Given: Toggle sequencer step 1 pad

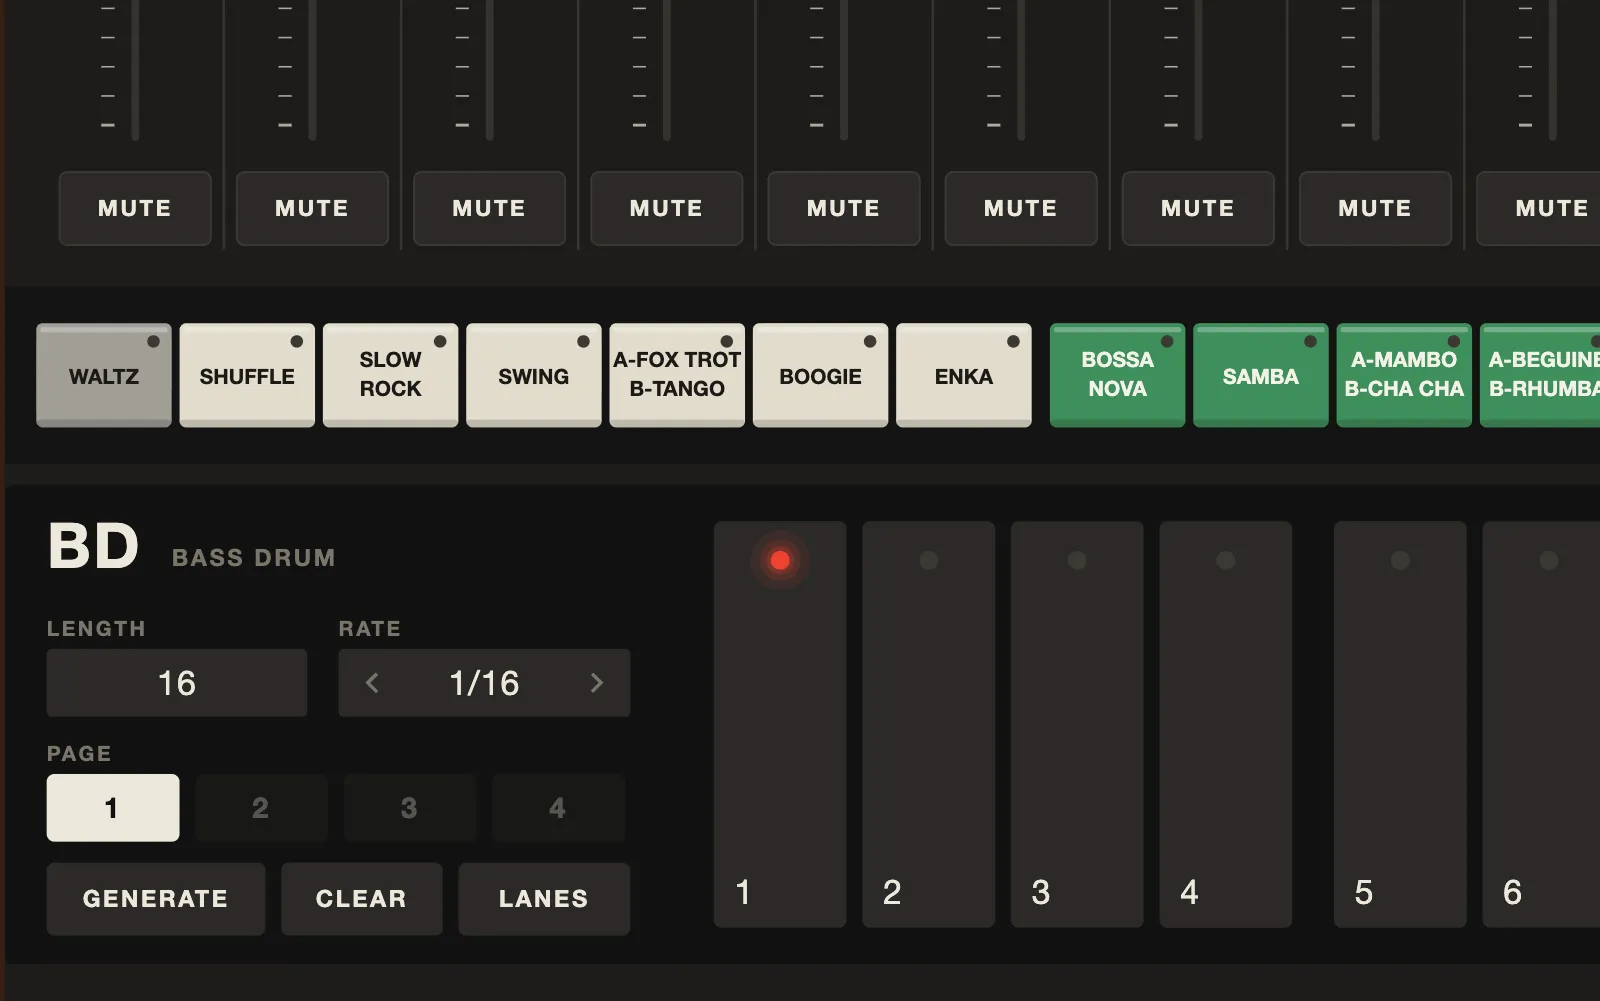Looking at the screenshot, I should (780, 724).
